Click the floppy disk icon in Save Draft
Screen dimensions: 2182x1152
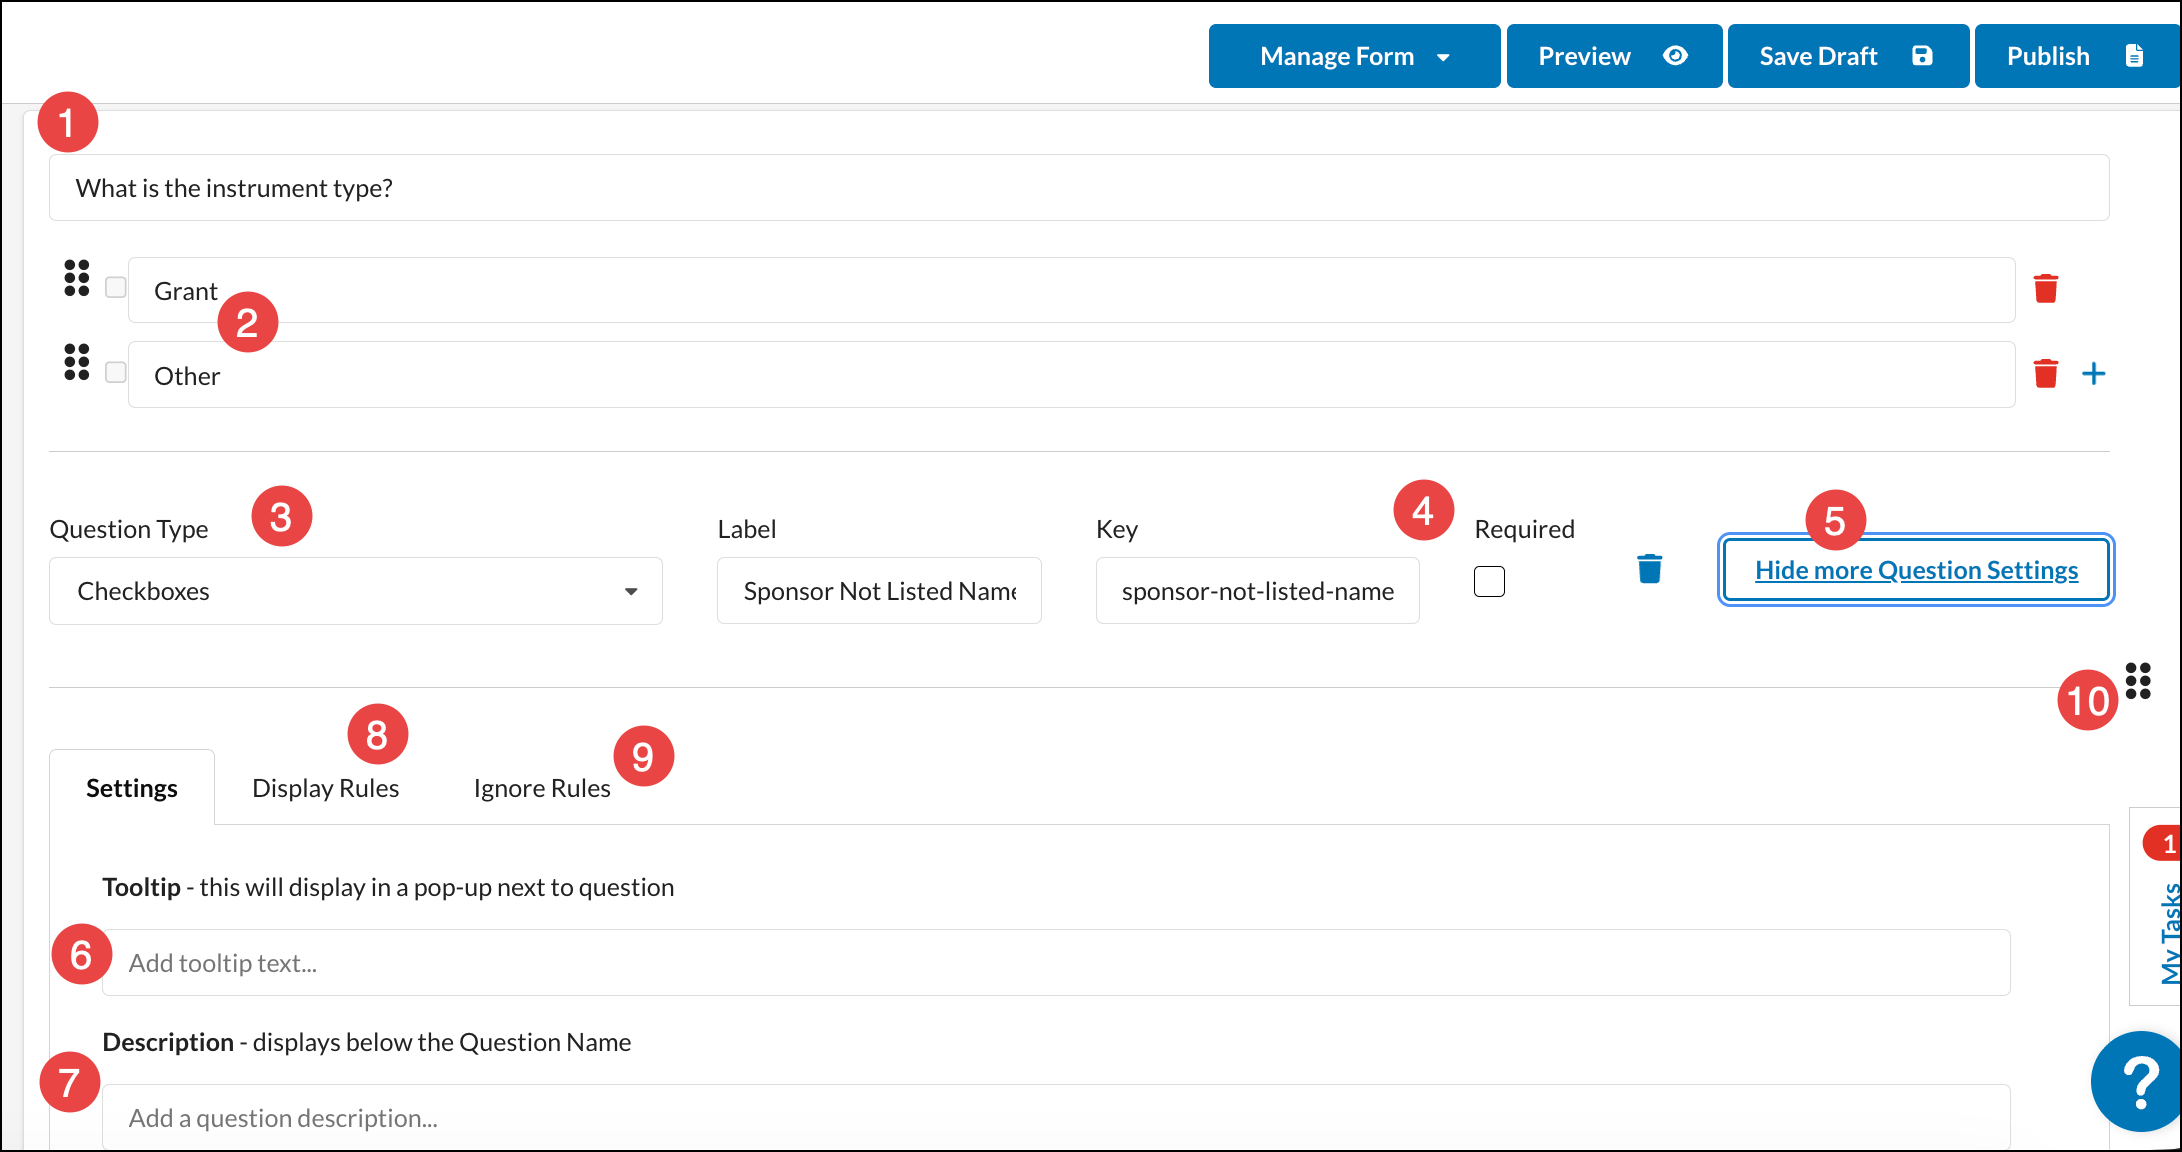1922,56
